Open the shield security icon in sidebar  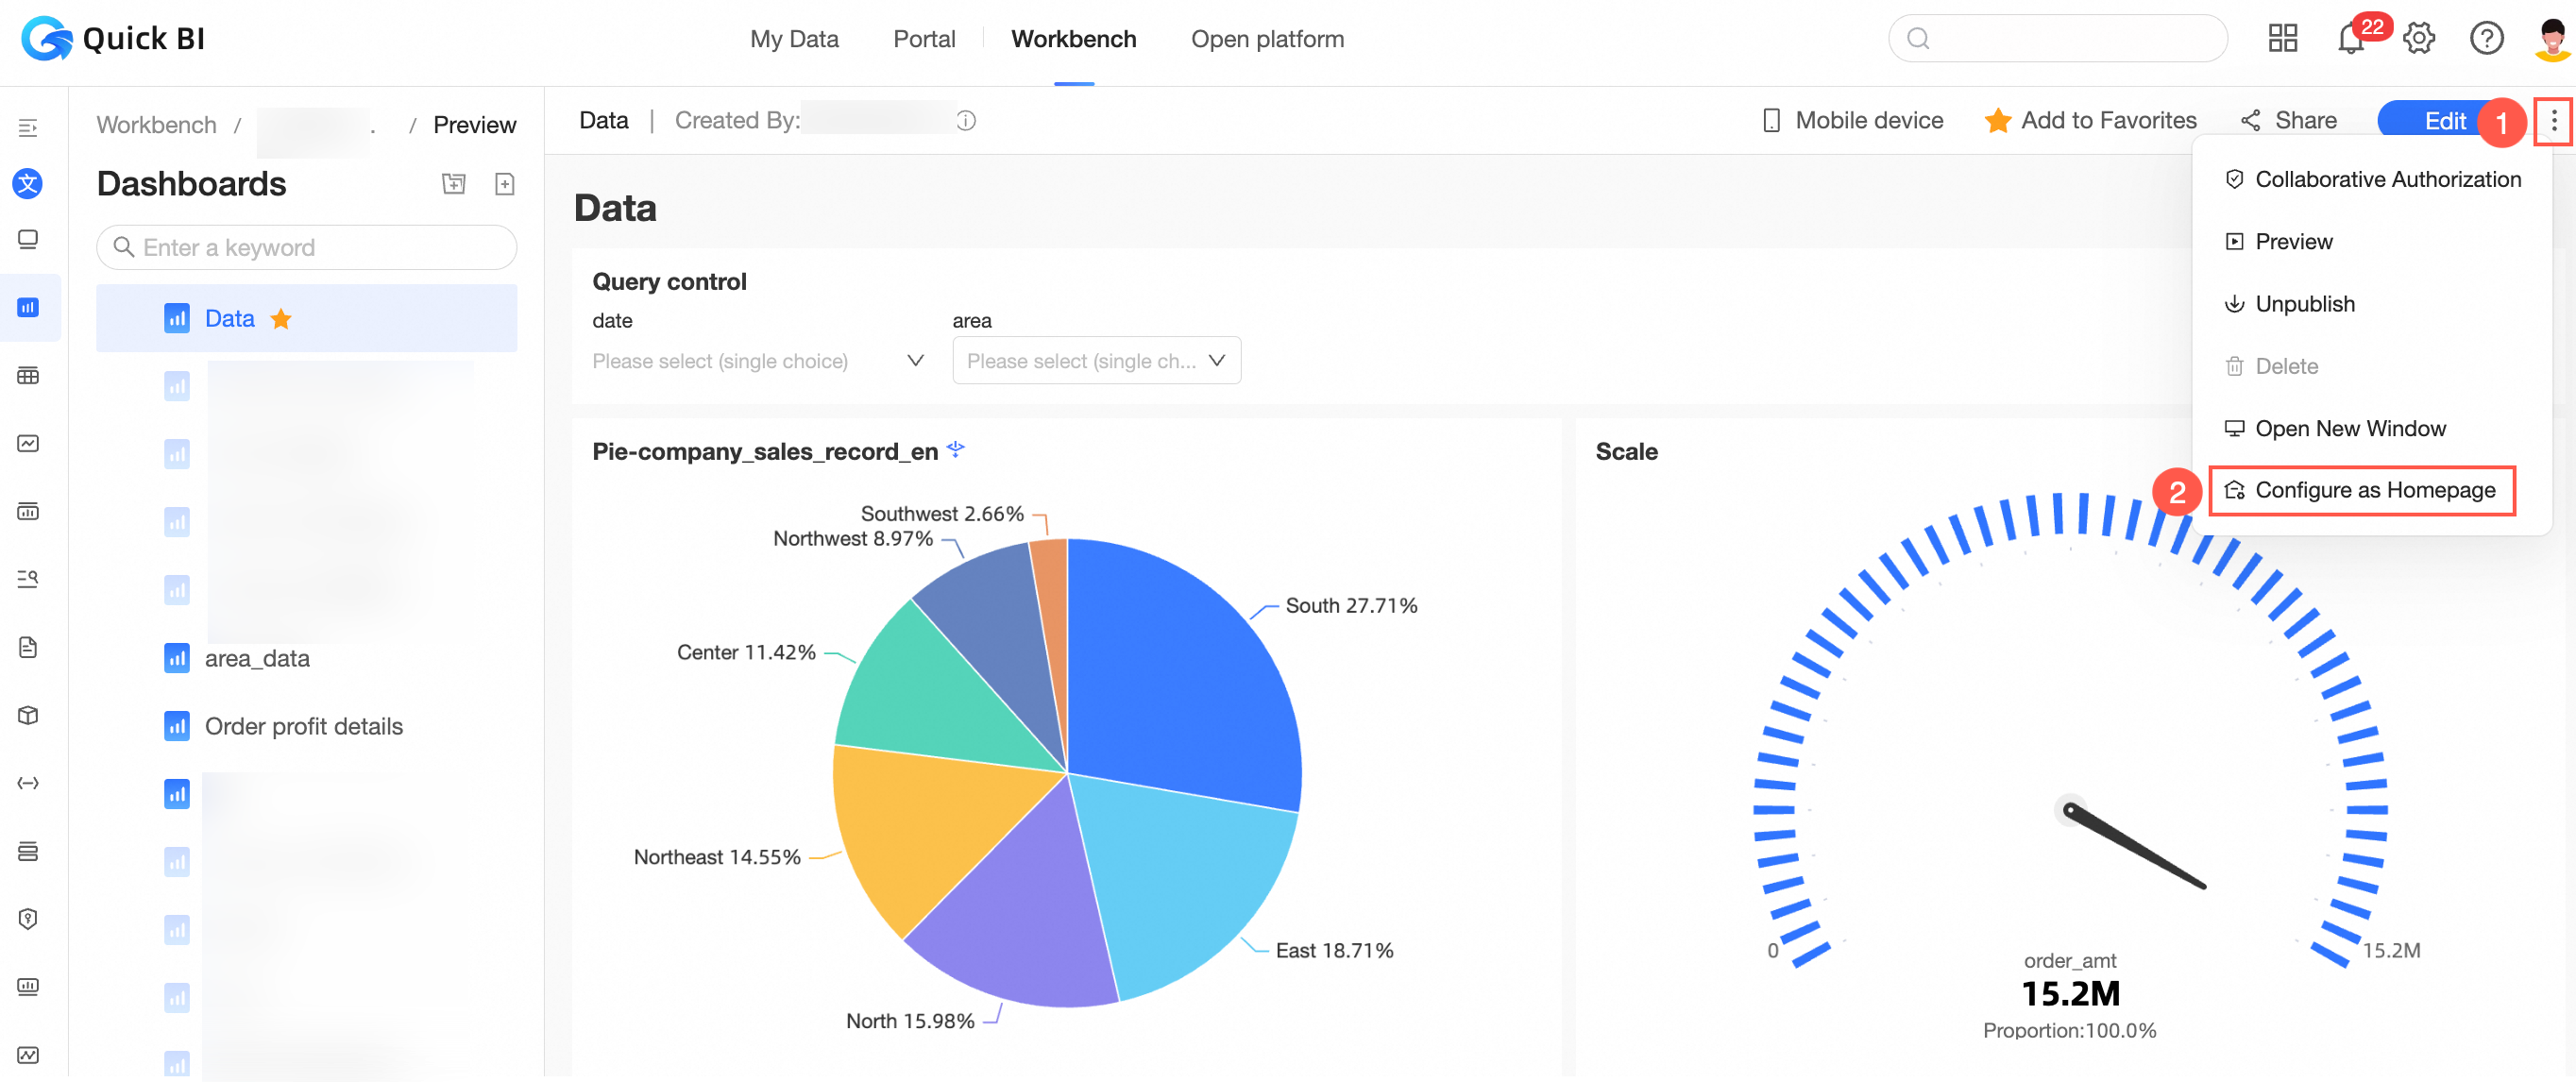pyautogui.click(x=28, y=919)
